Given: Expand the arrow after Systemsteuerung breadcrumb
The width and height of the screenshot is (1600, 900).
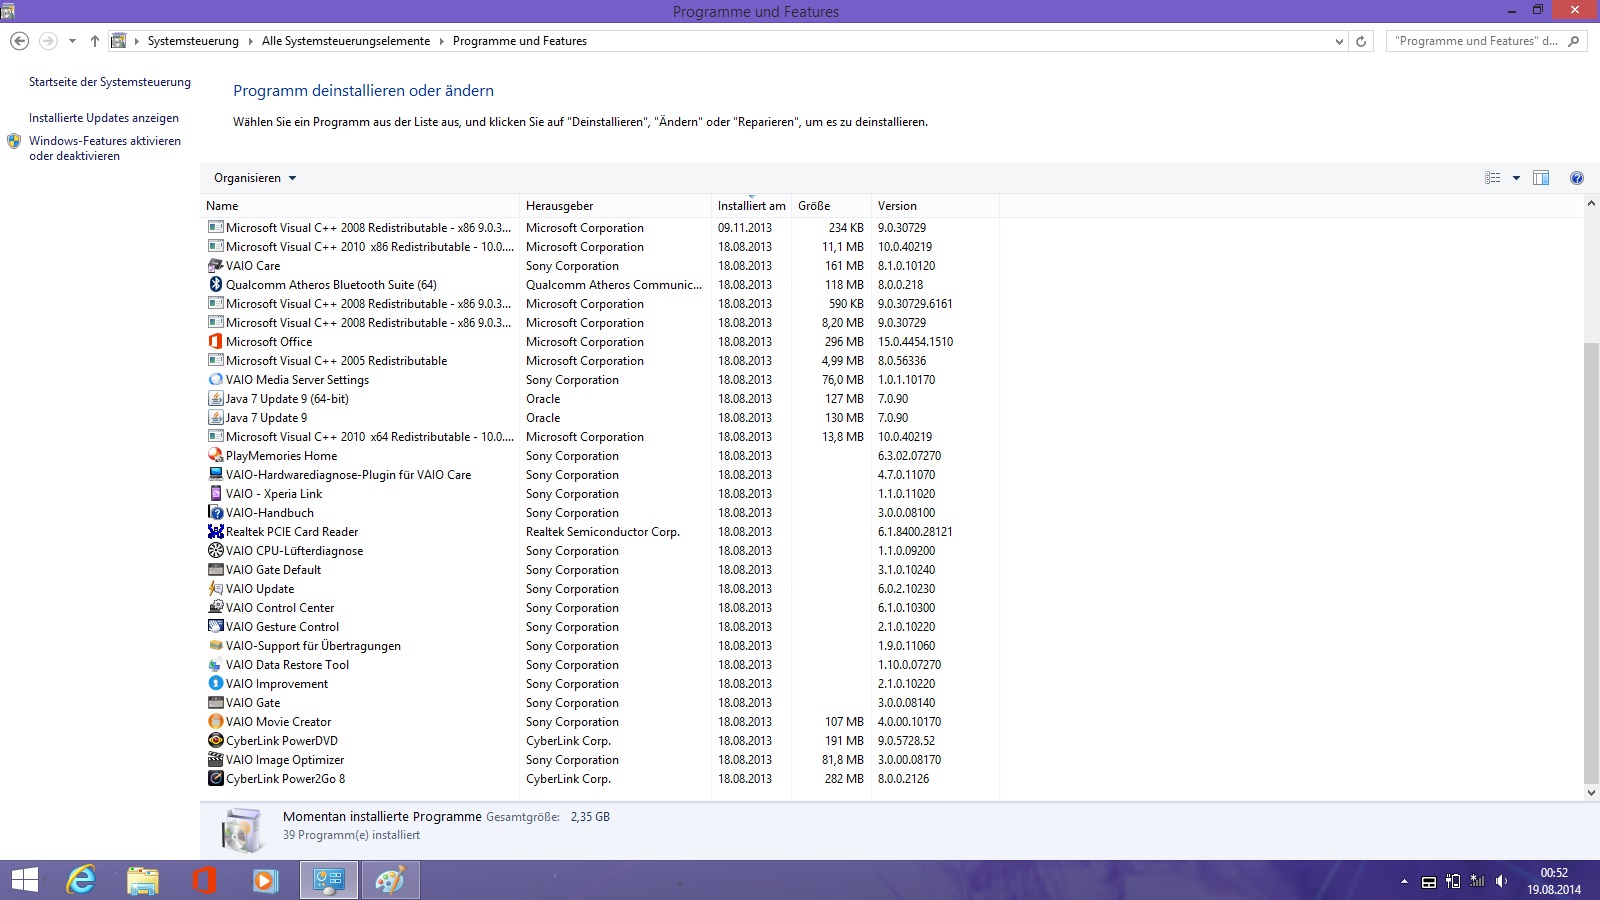Looking at the screenshot, I should pos(251,41).
